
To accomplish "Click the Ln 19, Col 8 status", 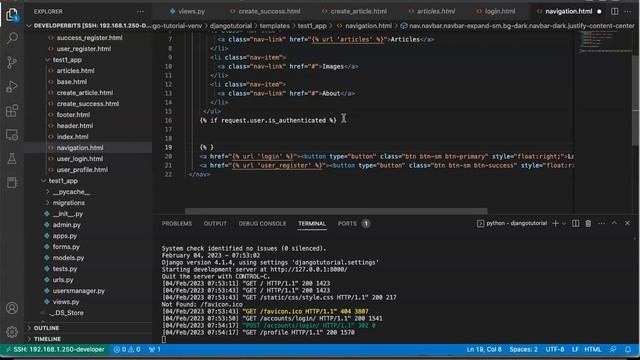I will (484, 349).
